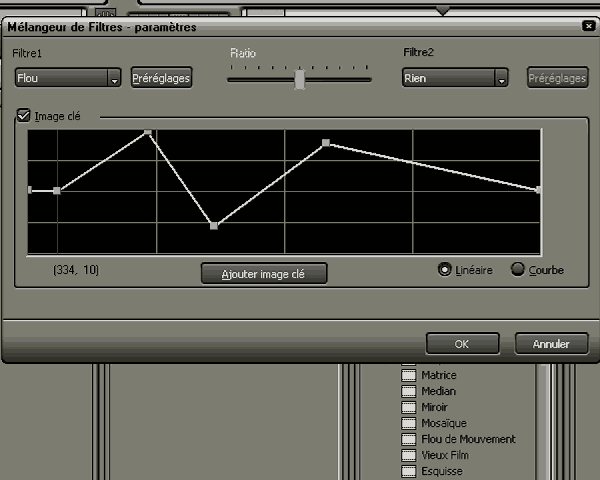Select the Median filter entry

point(439,391)
